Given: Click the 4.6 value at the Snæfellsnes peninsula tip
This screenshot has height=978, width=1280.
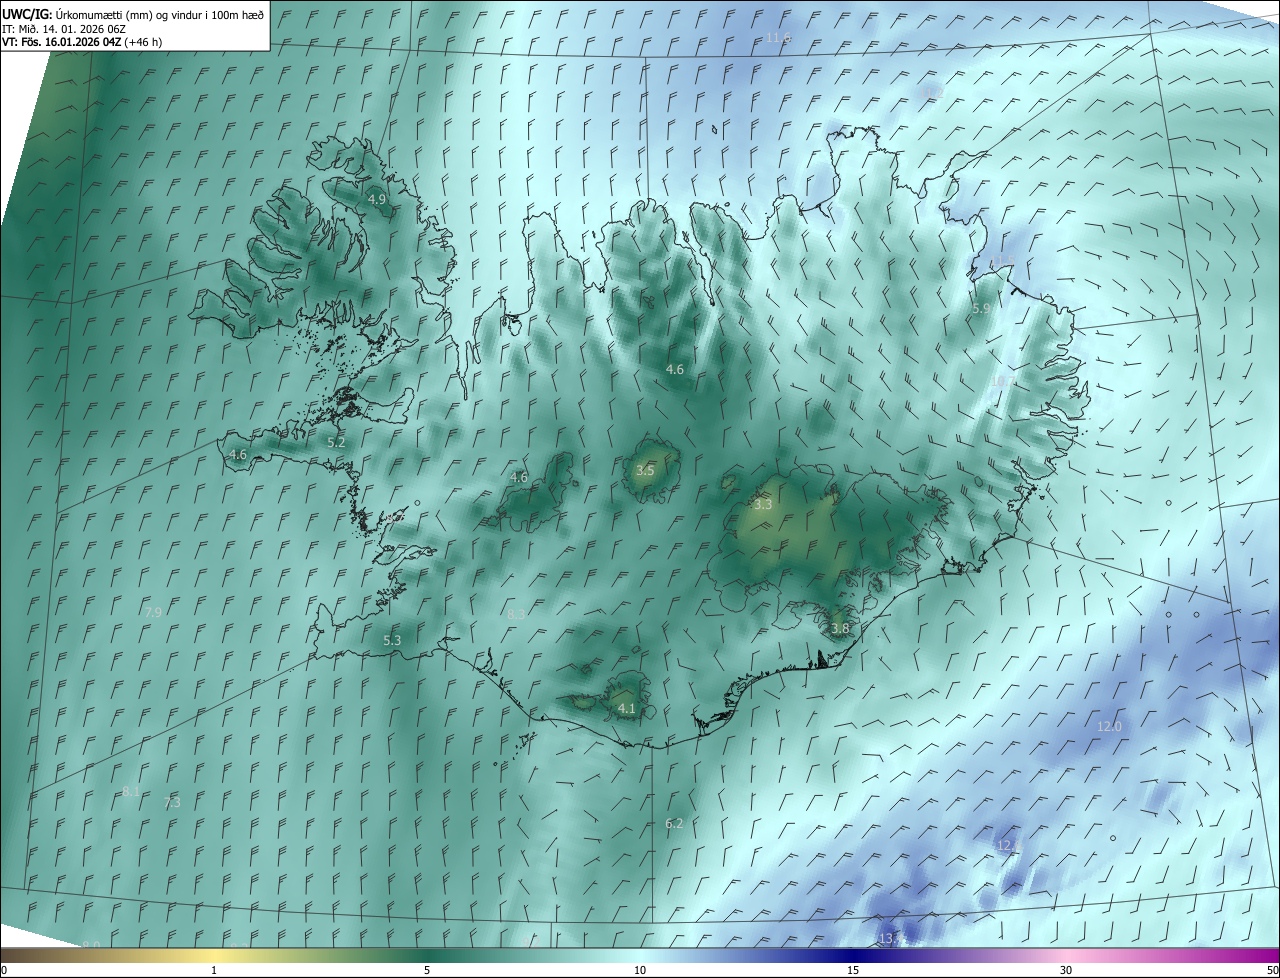Looking at the screenshot, I should [238, 454].
